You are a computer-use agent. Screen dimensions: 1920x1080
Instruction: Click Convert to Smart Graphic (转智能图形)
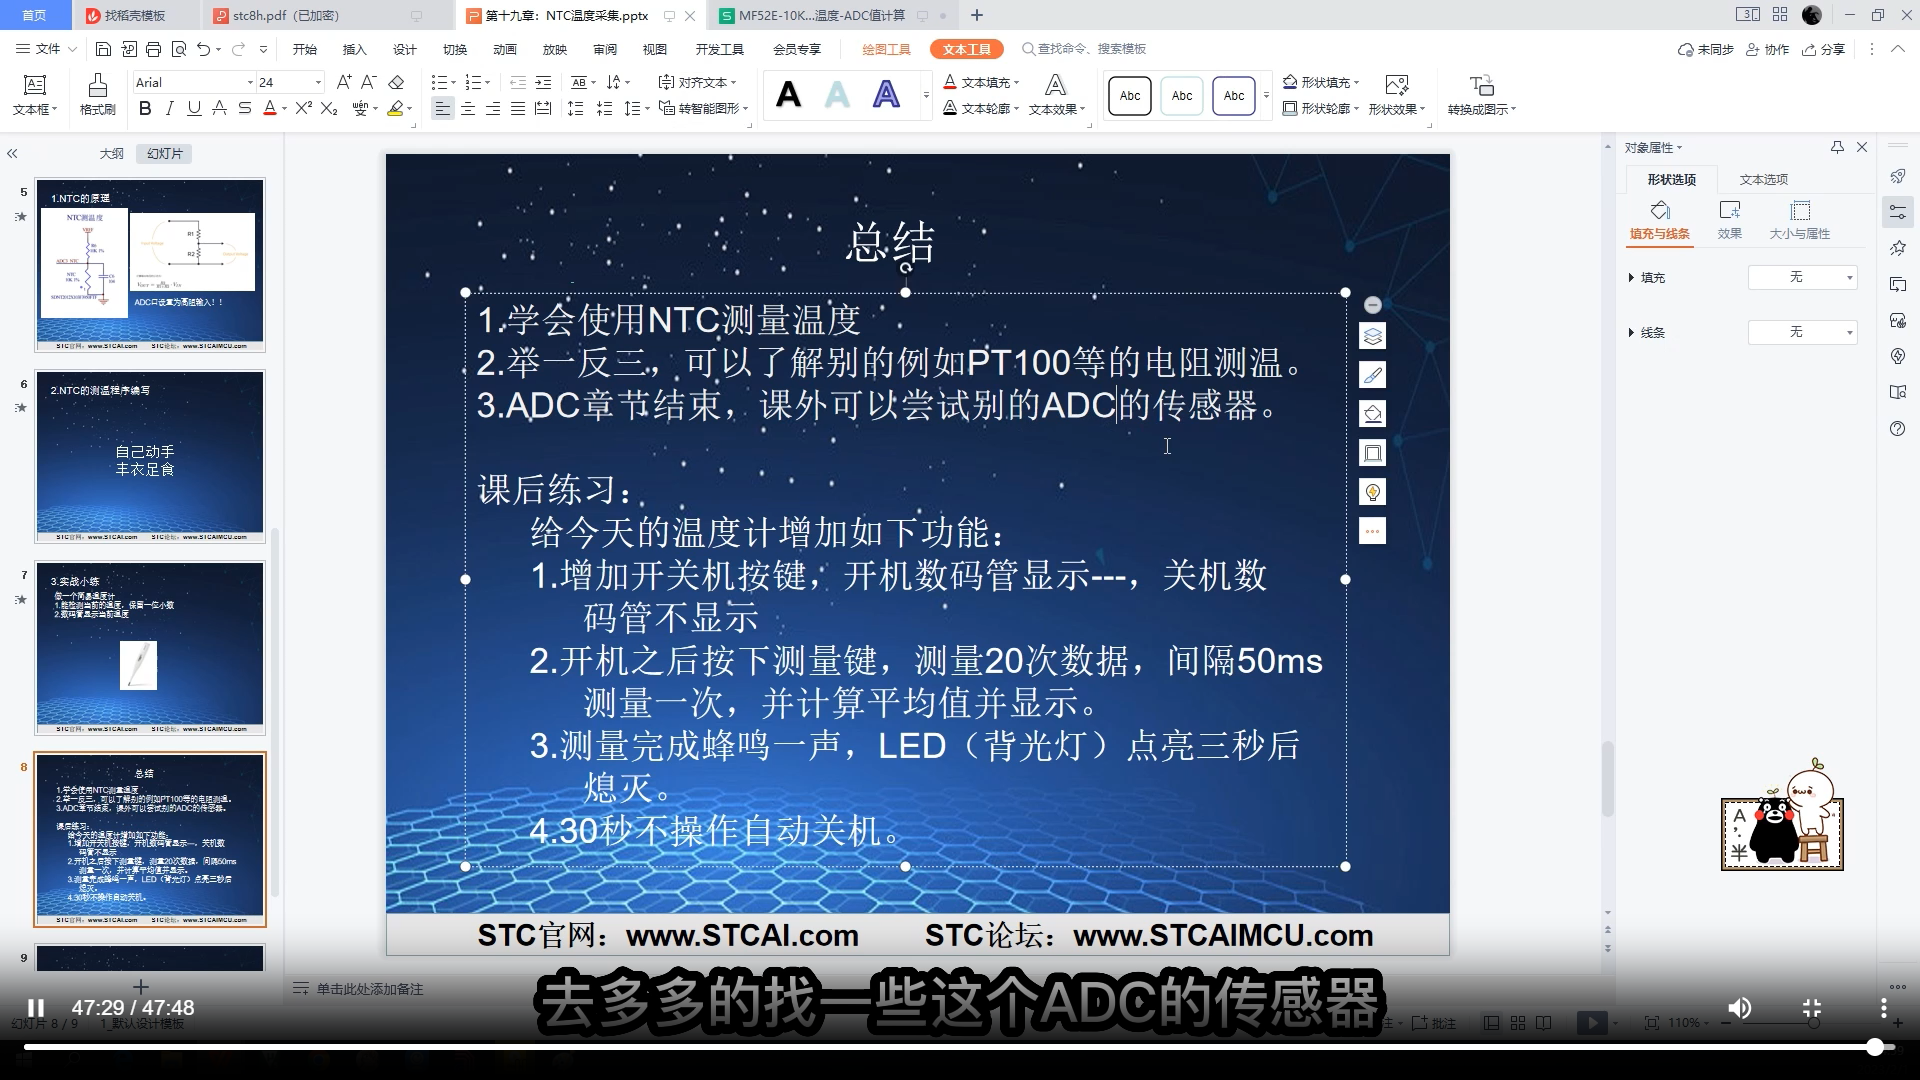[x=705, y=108]
